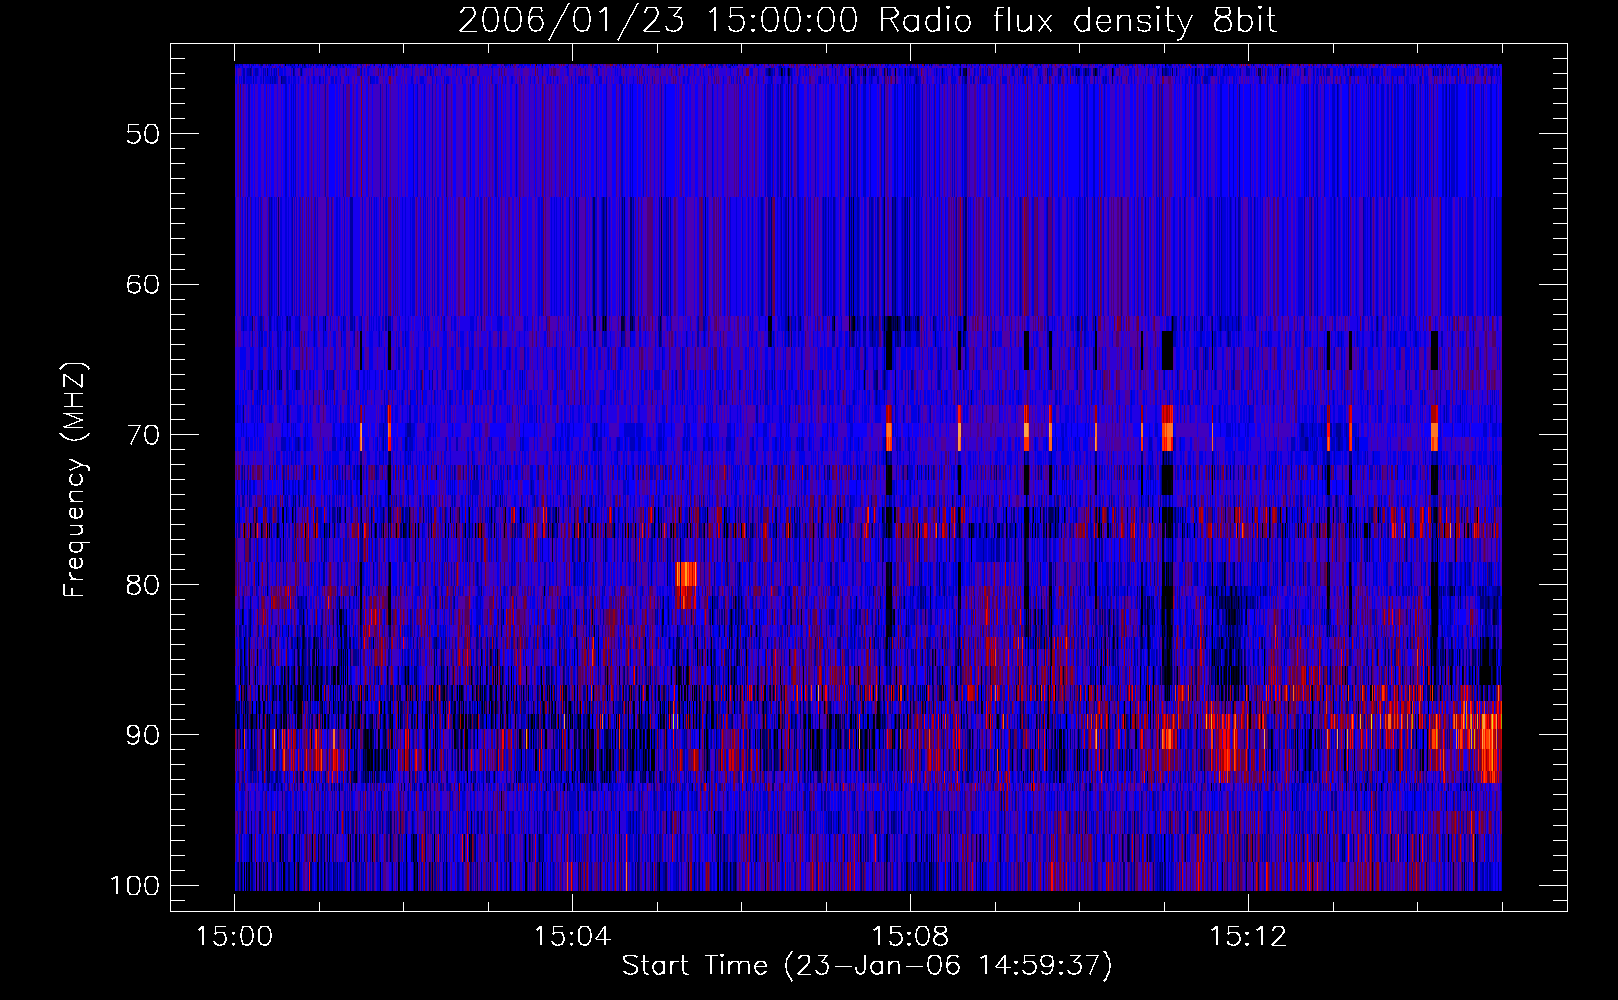Click the 15:00 time tick label
Image resolution: width=1618 pixels, height=1000 pixels.
[235, 937]
